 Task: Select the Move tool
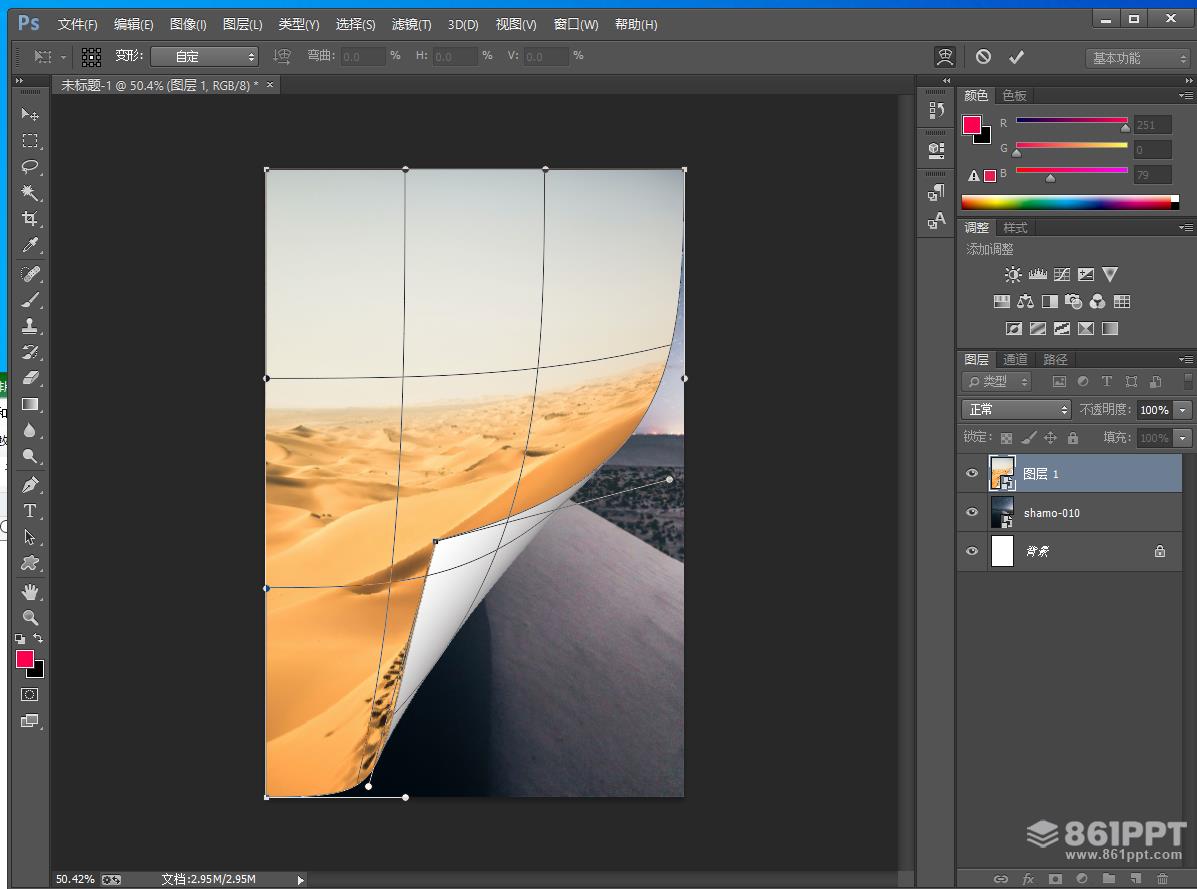click(x=30, y=114)
